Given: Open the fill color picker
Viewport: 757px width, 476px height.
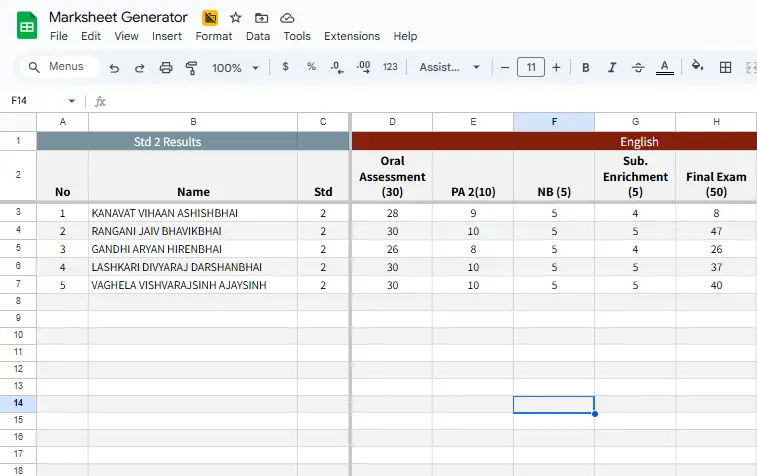Looking at the screenshot, I should (698, 68).
